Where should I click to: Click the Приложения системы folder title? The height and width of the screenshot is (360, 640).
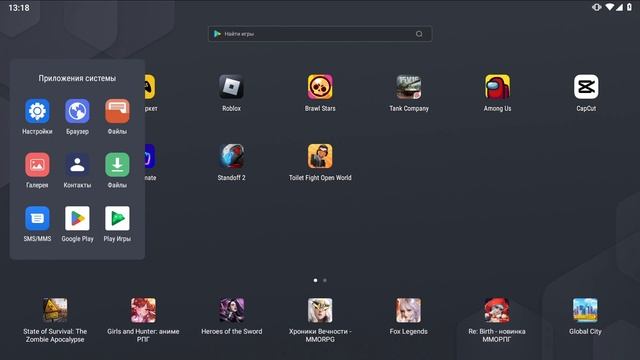[77, 78]
